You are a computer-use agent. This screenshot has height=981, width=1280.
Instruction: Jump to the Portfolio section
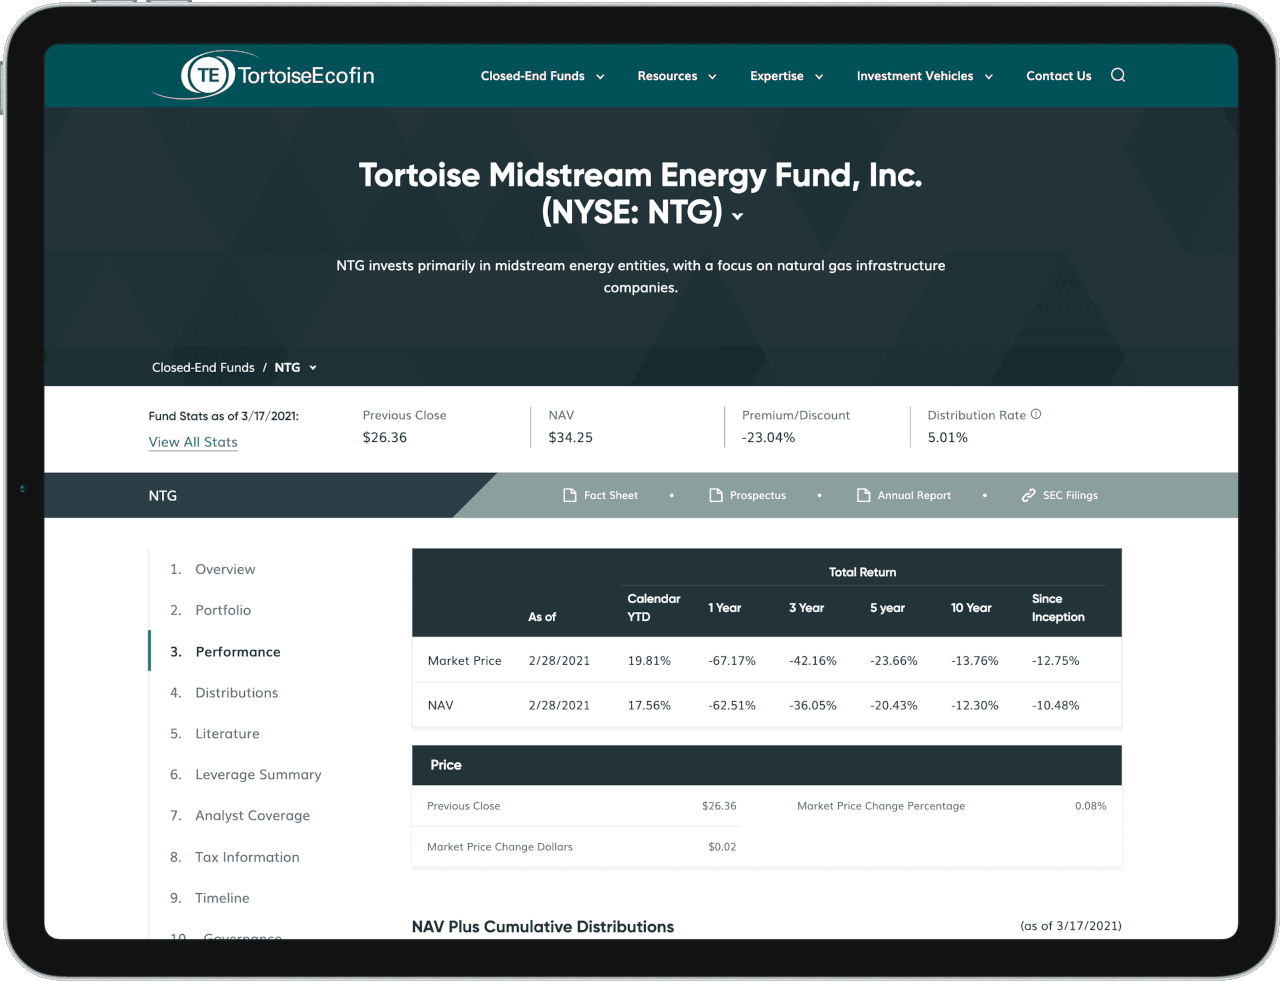click(x=223, y=610)
